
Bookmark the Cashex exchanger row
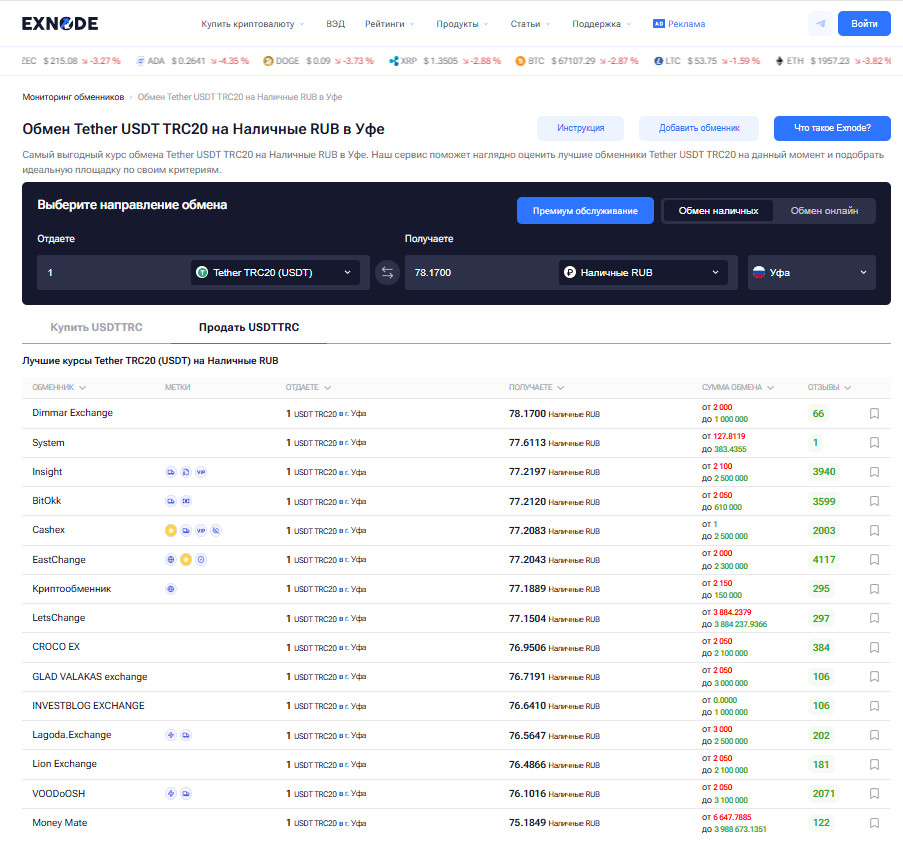coord(874,530)
